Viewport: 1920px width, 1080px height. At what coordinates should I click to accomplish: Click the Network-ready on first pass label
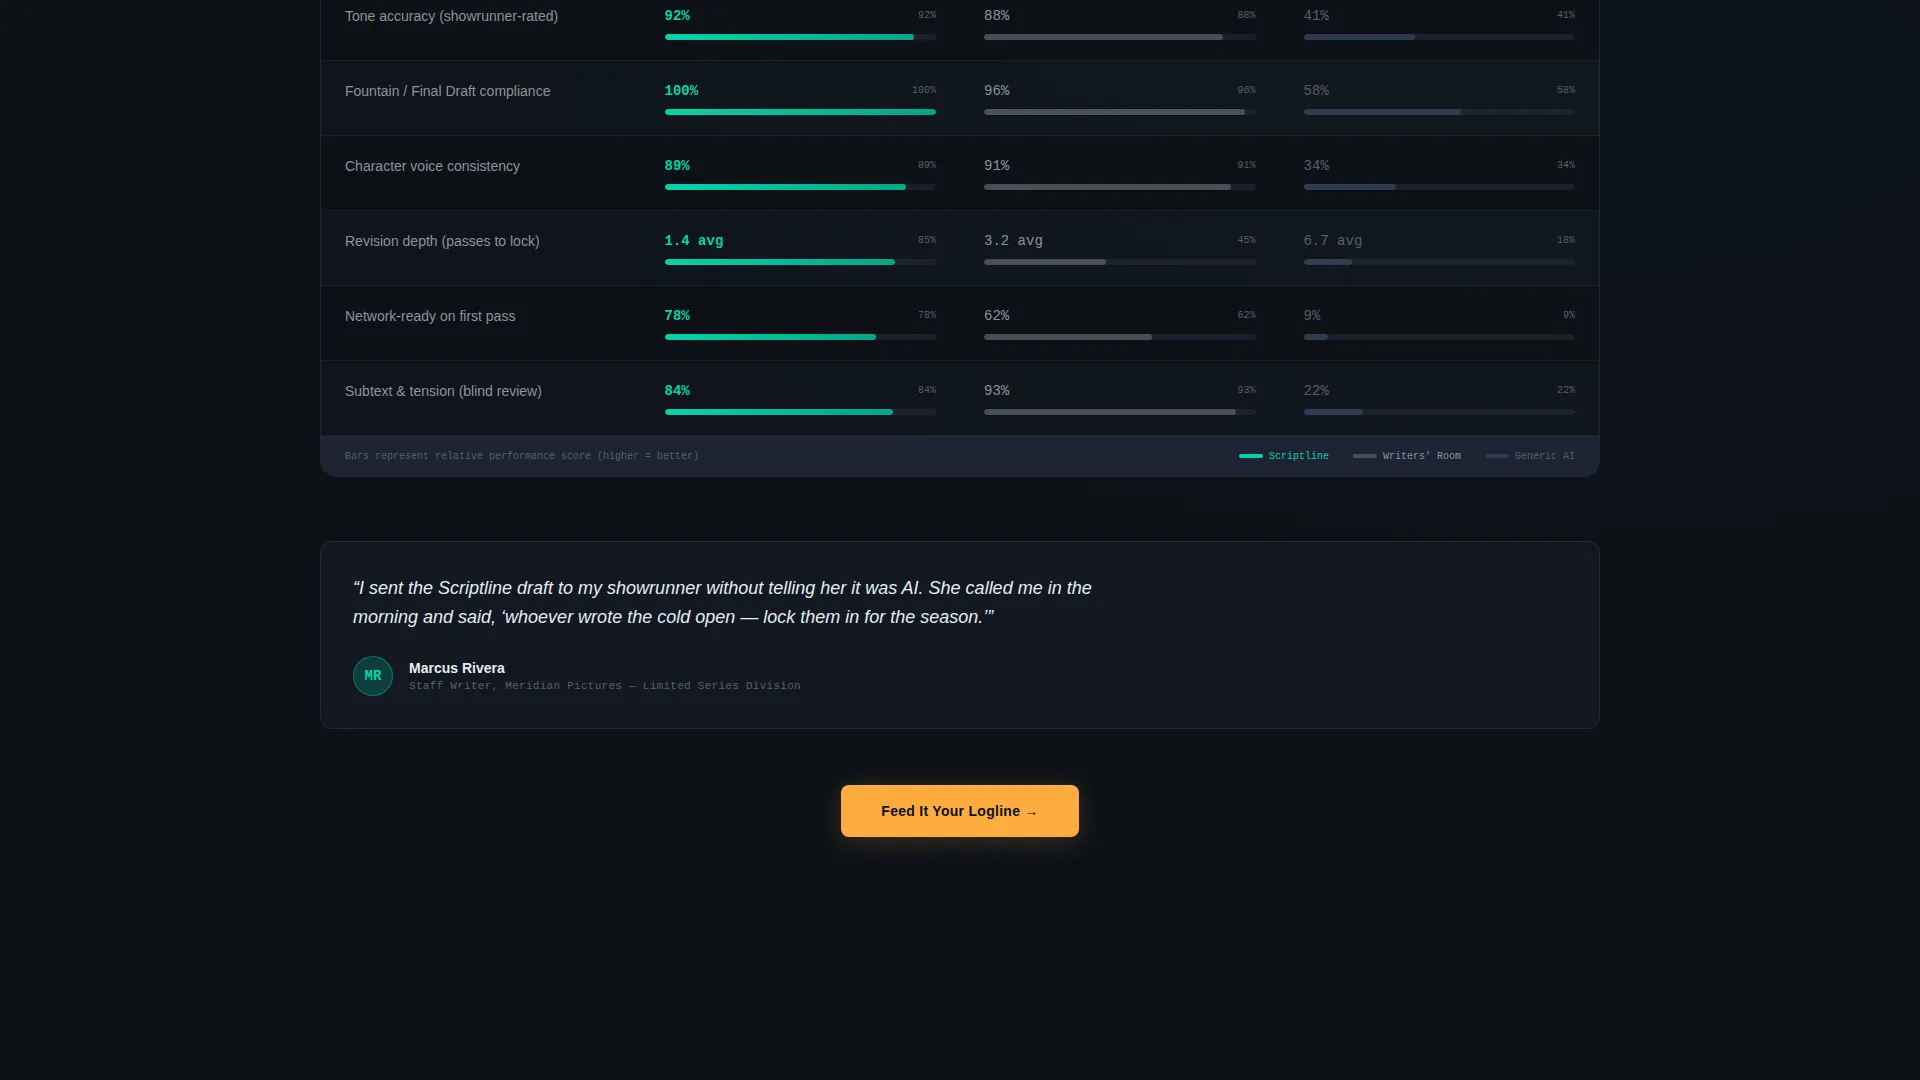pyautogui.click(x=430, y=316)
